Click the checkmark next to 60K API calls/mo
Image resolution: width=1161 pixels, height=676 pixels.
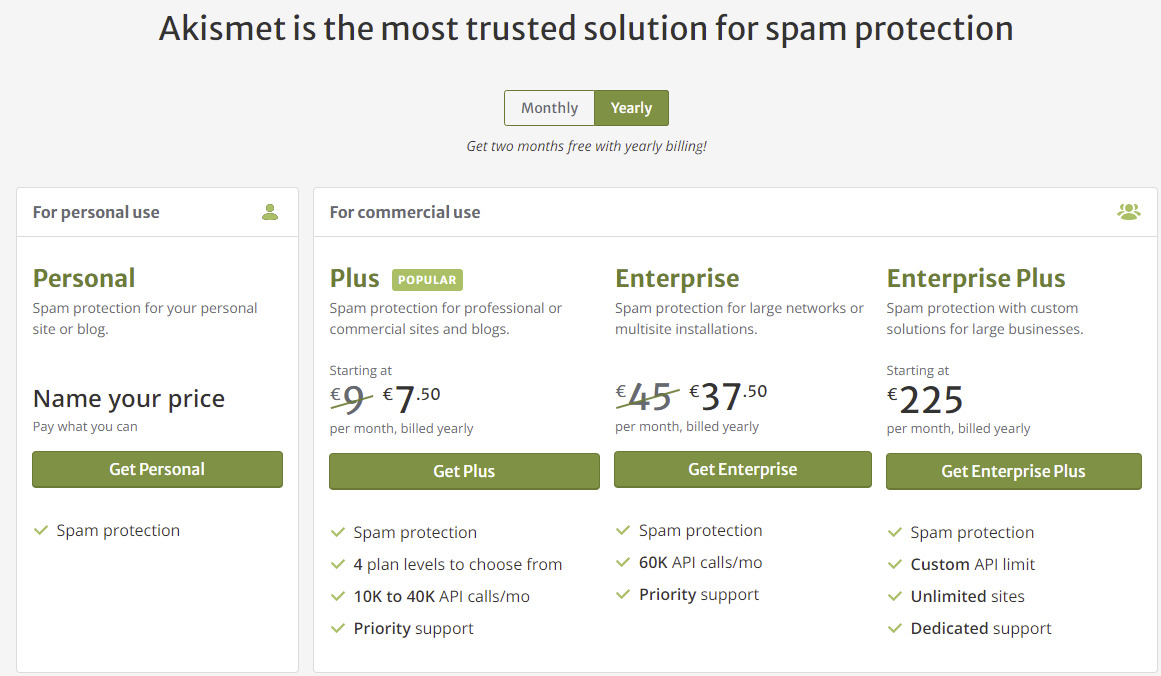623,562
